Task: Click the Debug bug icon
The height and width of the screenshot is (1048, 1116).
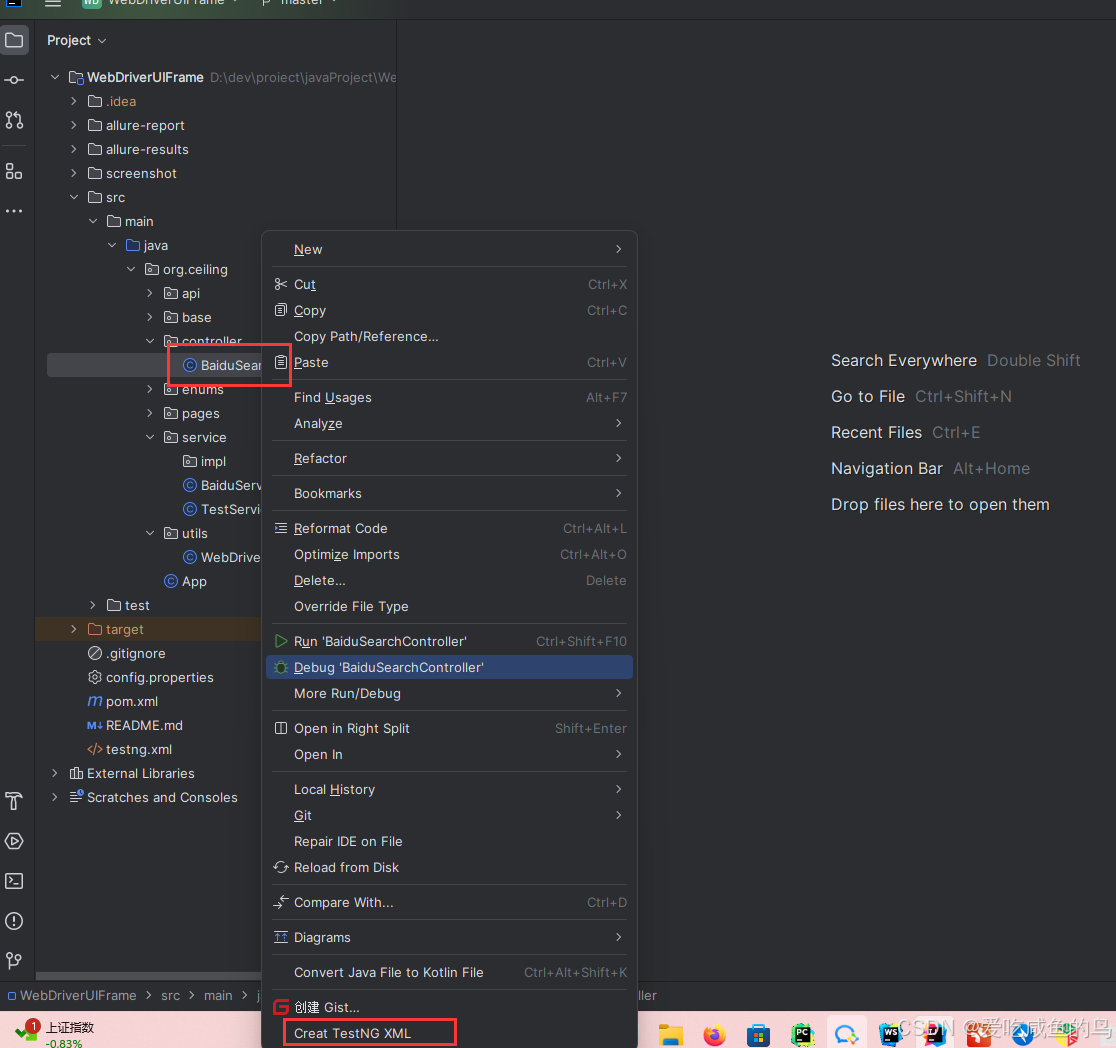Action: (x=281, y=667)
